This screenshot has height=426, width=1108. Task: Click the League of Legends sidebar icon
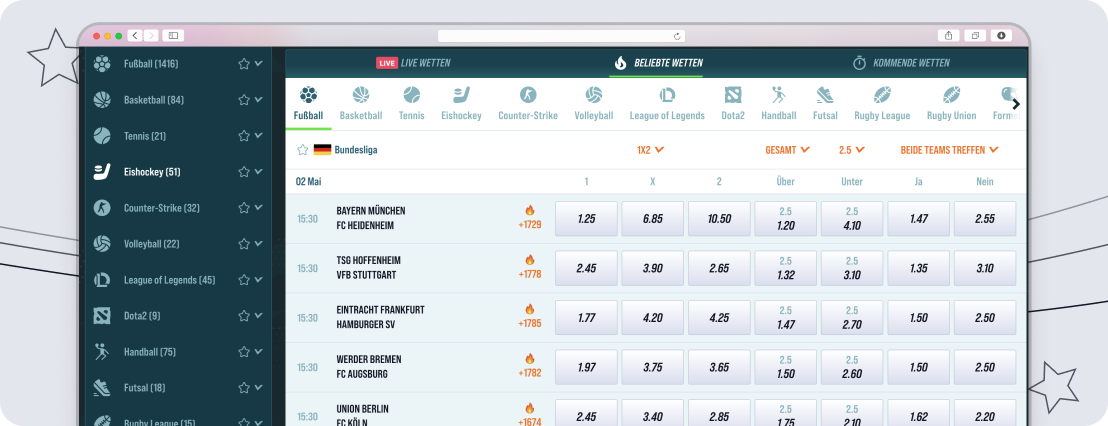click(x=102, y=280)
